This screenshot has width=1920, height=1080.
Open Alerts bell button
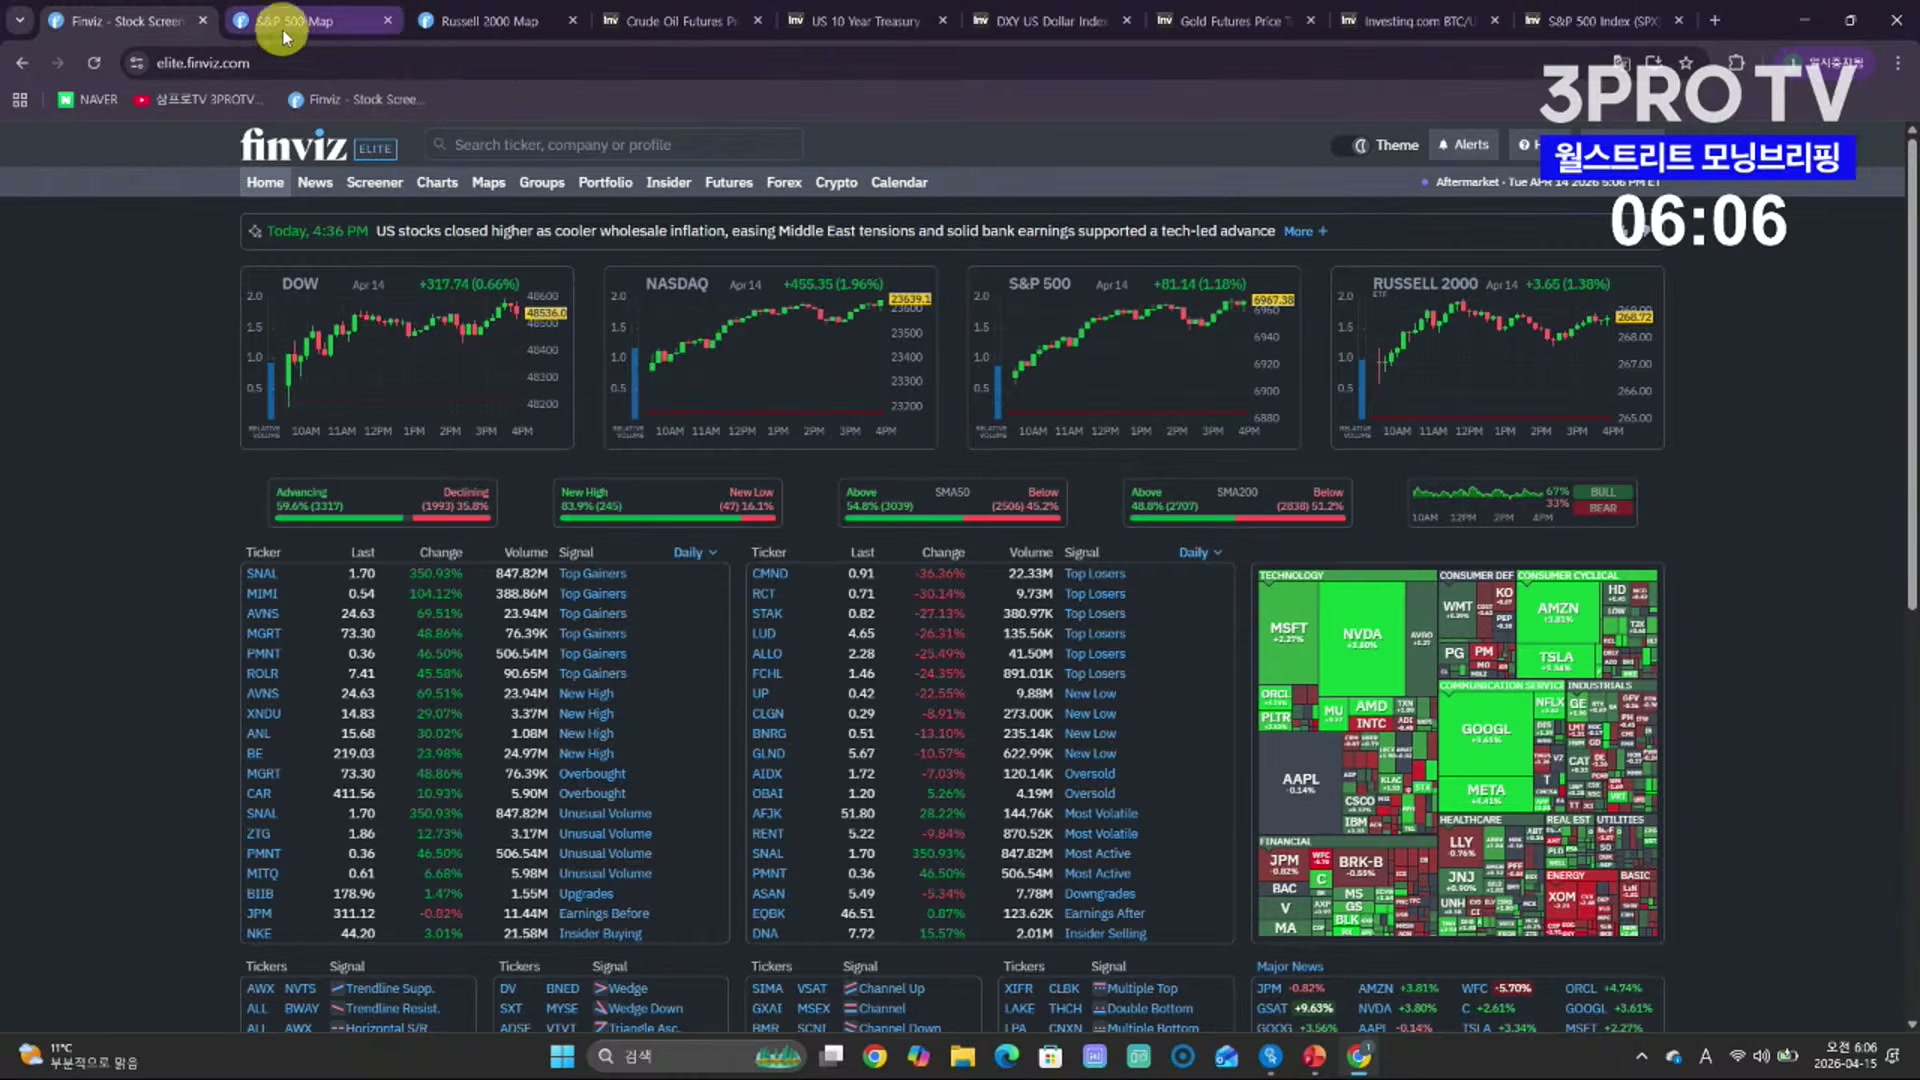pyautogui.click(x=1463, y=145)
